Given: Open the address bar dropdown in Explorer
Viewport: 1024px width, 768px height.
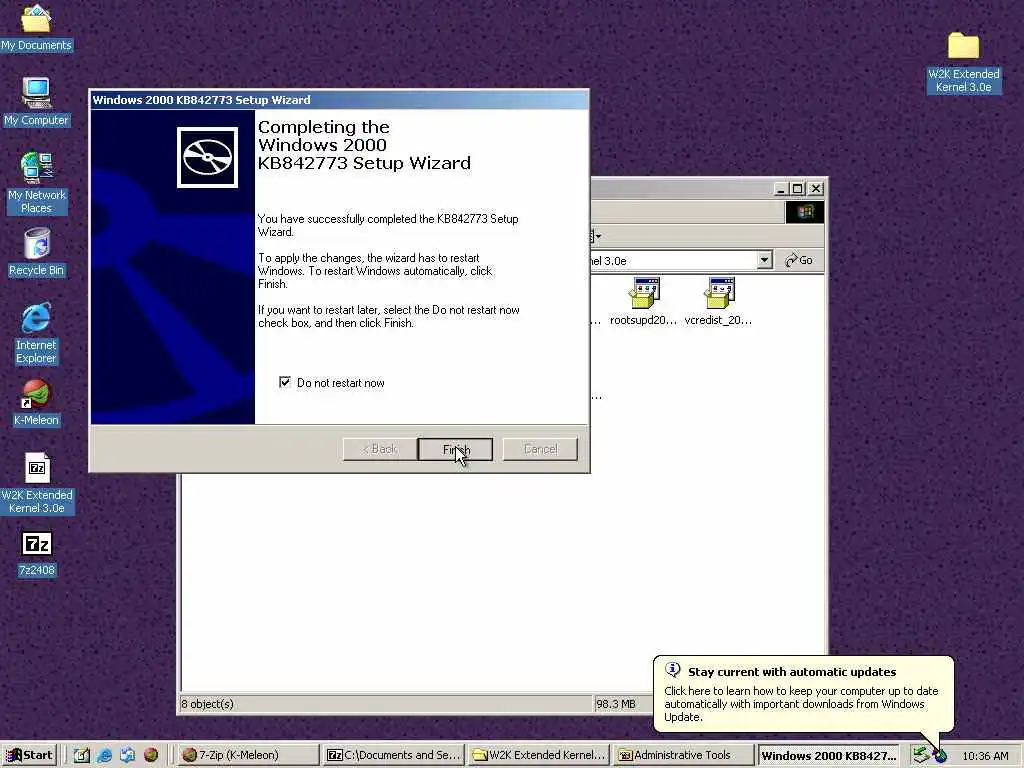Looking at the screenshot, I should tap(764, 260).
